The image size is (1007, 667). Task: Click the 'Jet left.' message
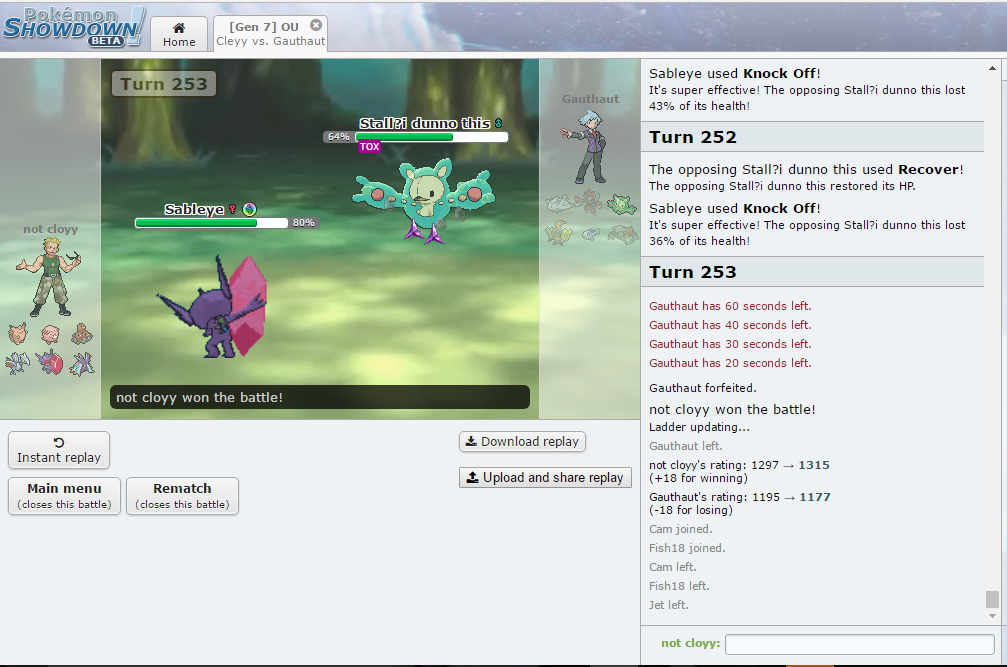(x=669, y=605)
